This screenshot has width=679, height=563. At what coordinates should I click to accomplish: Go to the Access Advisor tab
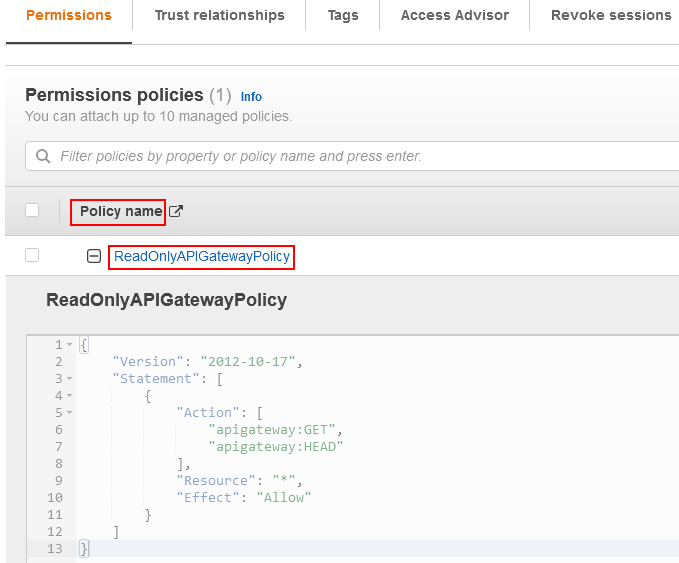[454, 16]
